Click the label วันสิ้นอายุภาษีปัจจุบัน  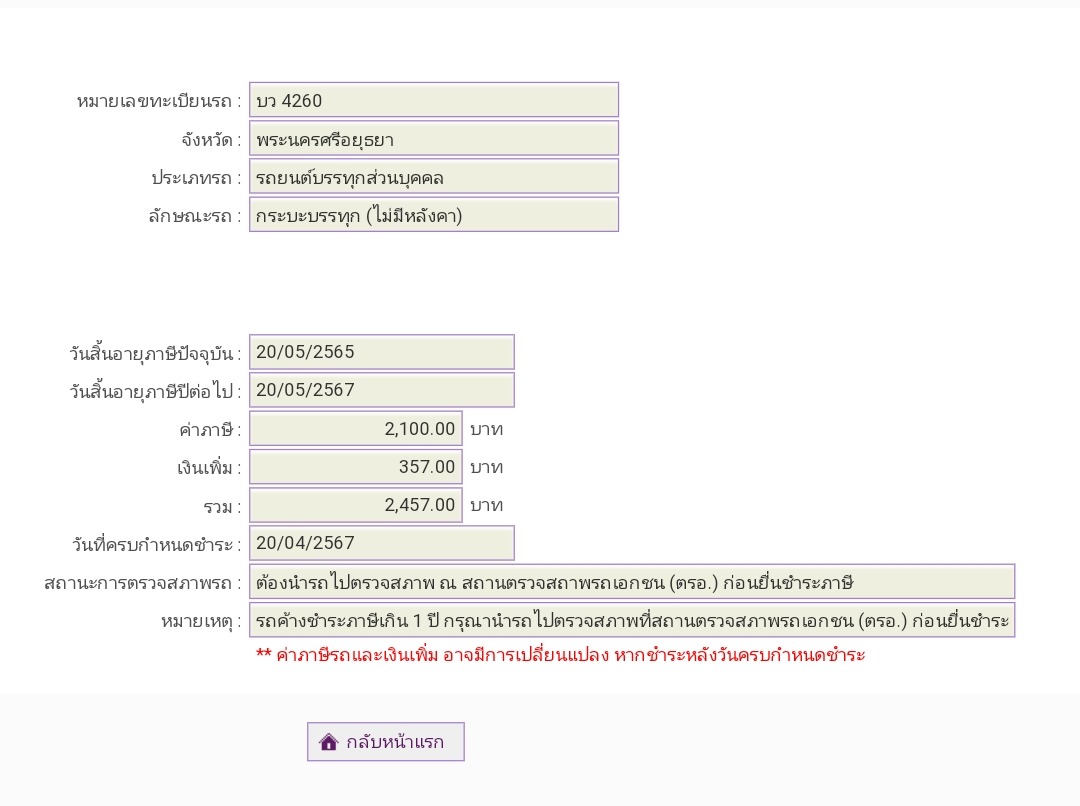pyautogui.click(x=155, y=353)
